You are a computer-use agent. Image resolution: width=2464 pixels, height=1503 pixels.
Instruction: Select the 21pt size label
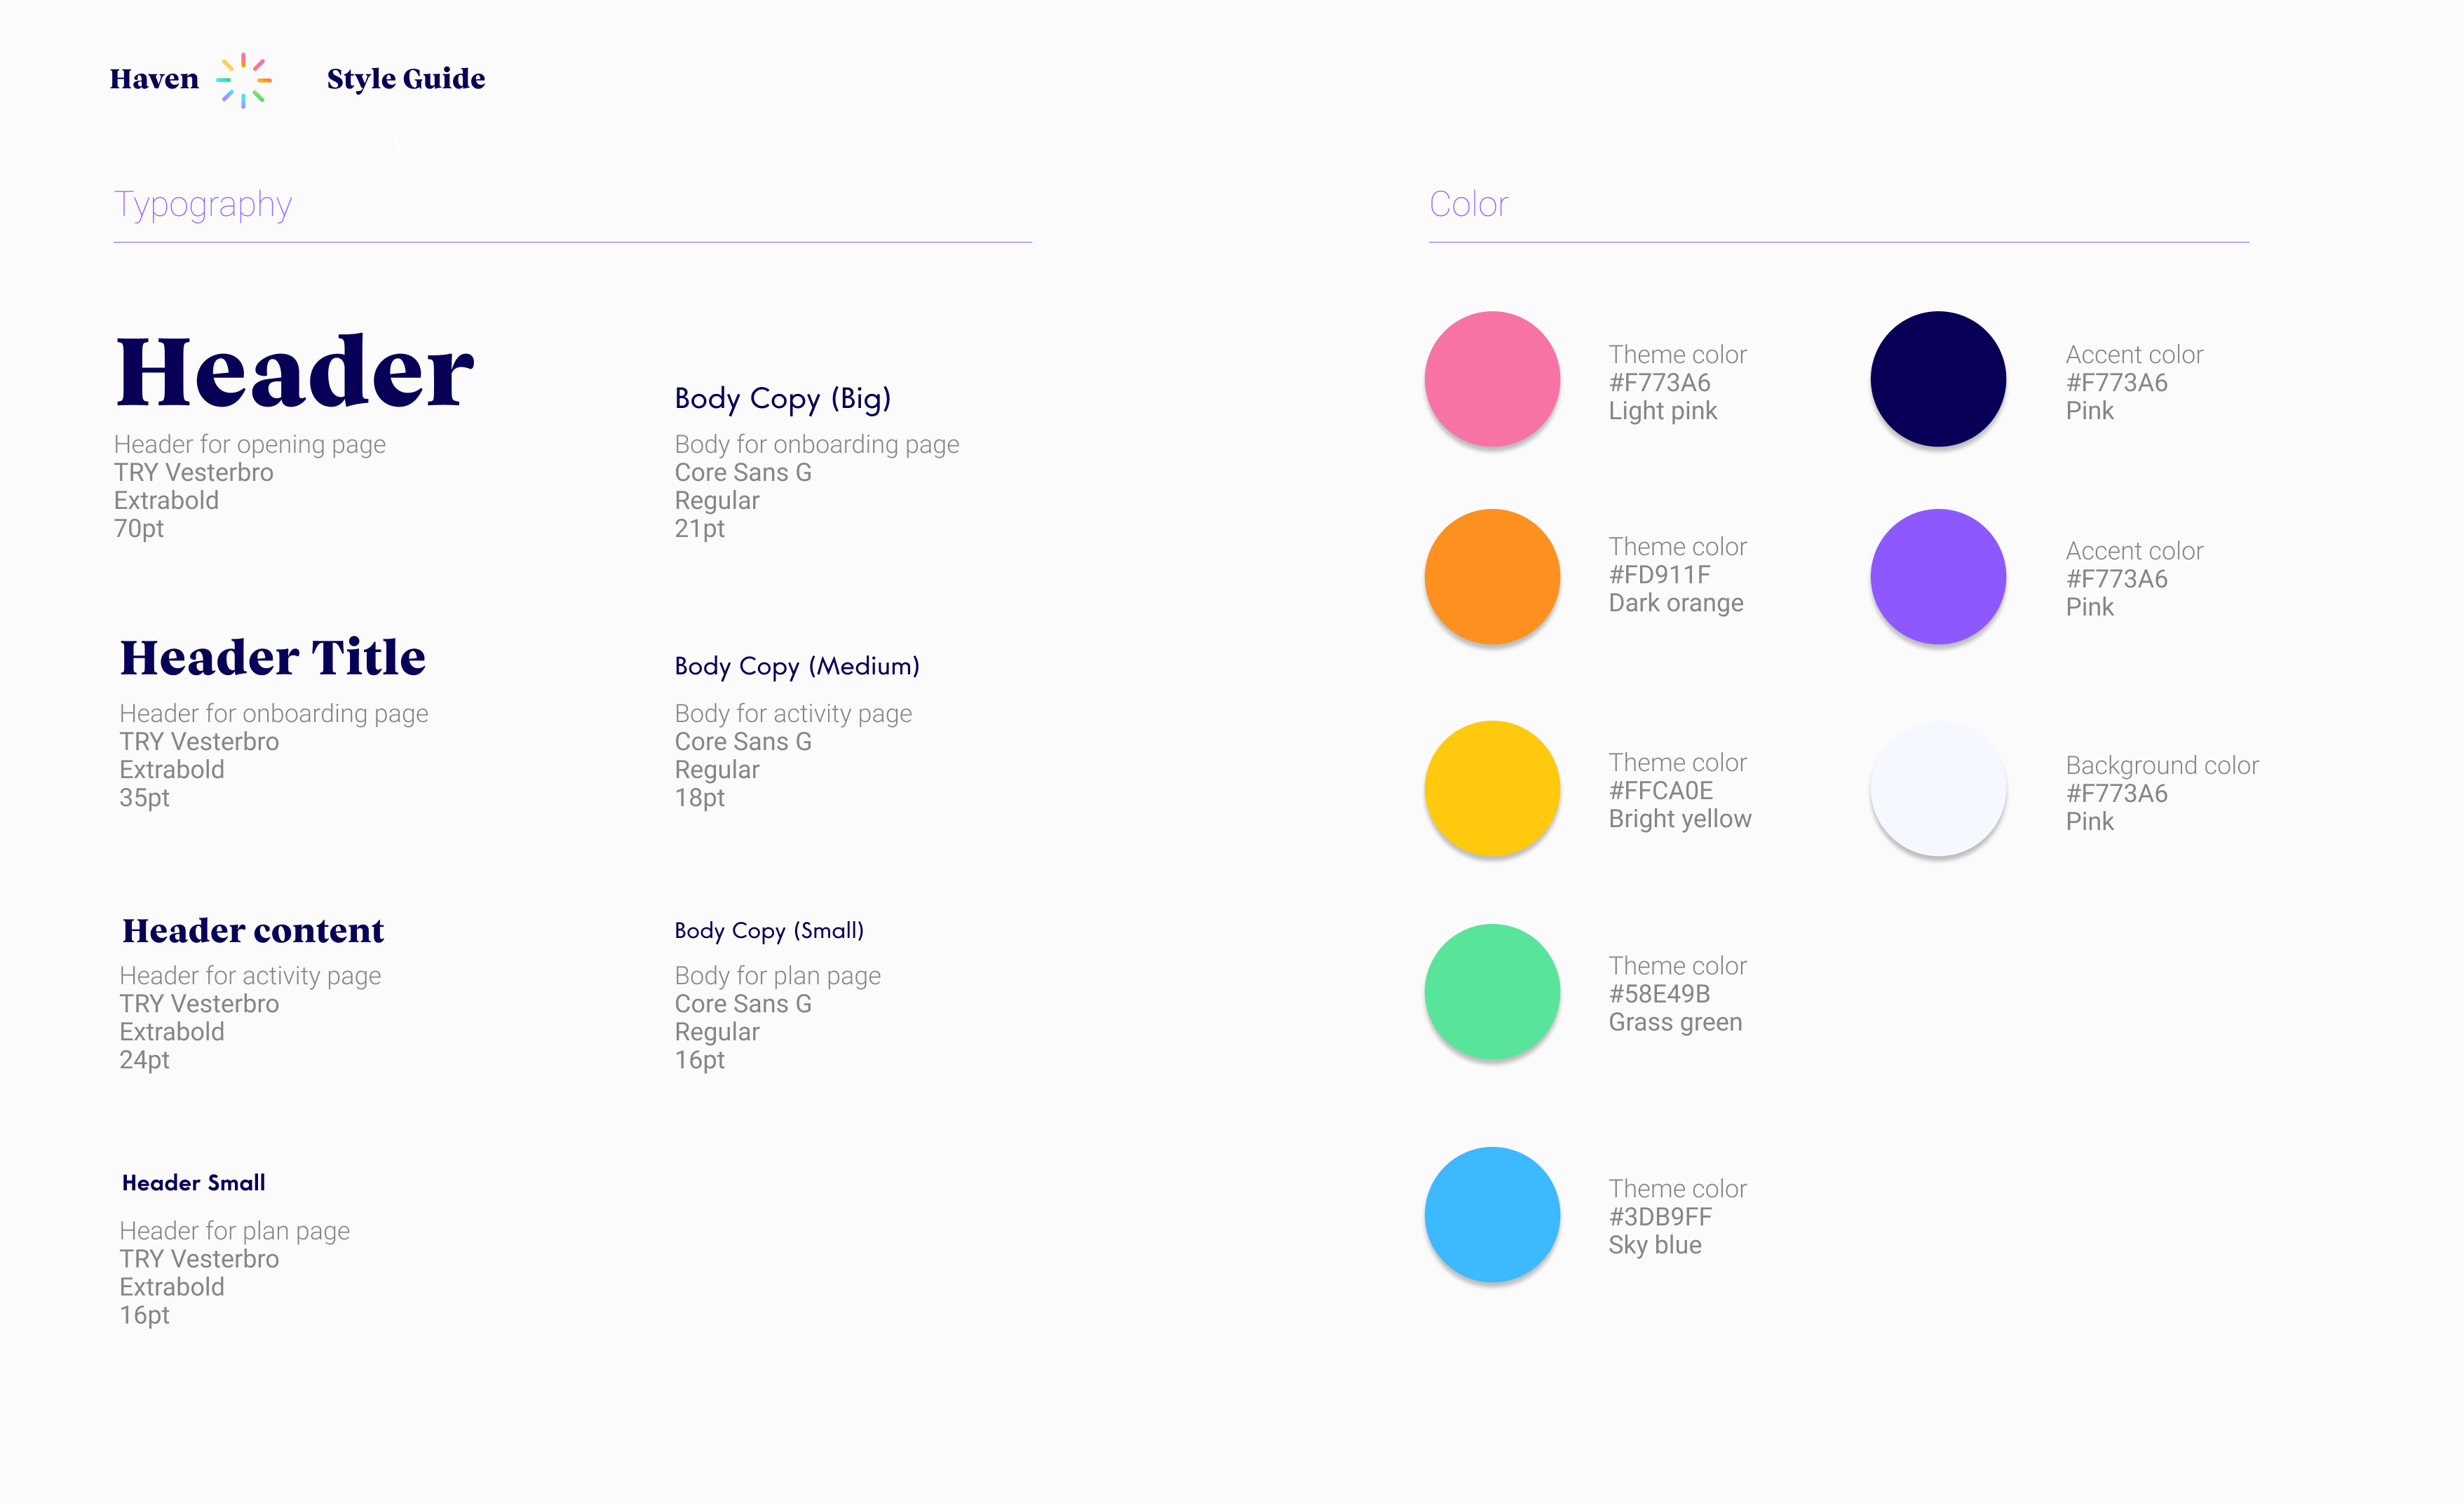pos(700,528)
